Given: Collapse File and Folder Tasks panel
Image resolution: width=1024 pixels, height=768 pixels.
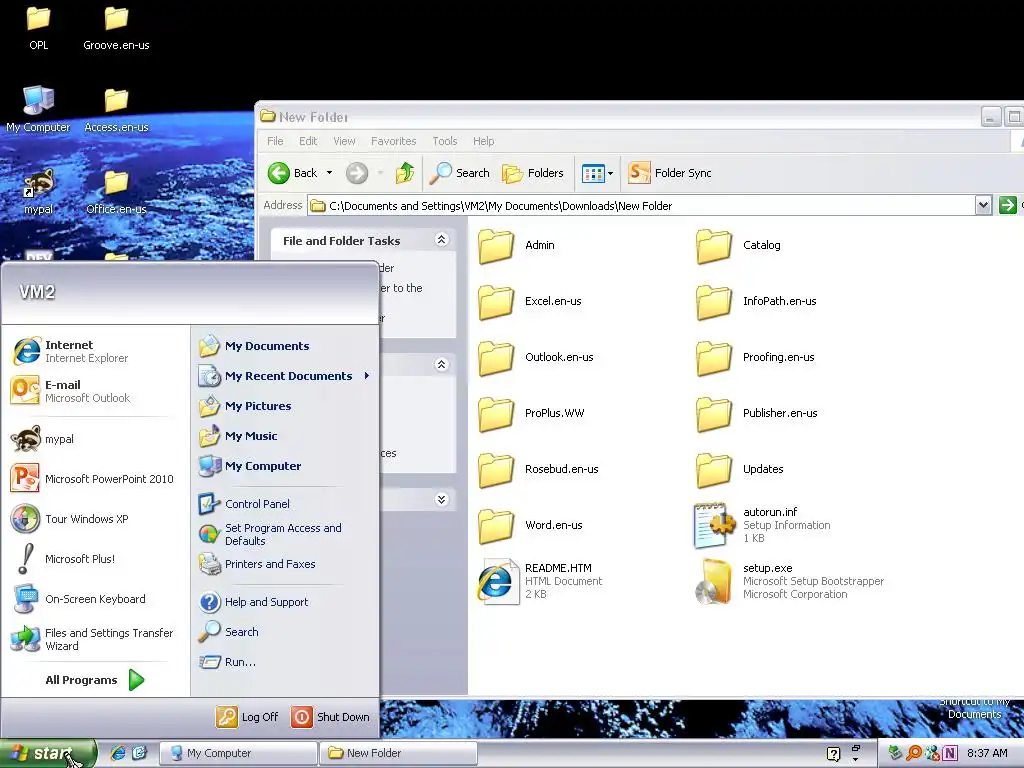Looking at the screenshot, I should coord(441,240).
